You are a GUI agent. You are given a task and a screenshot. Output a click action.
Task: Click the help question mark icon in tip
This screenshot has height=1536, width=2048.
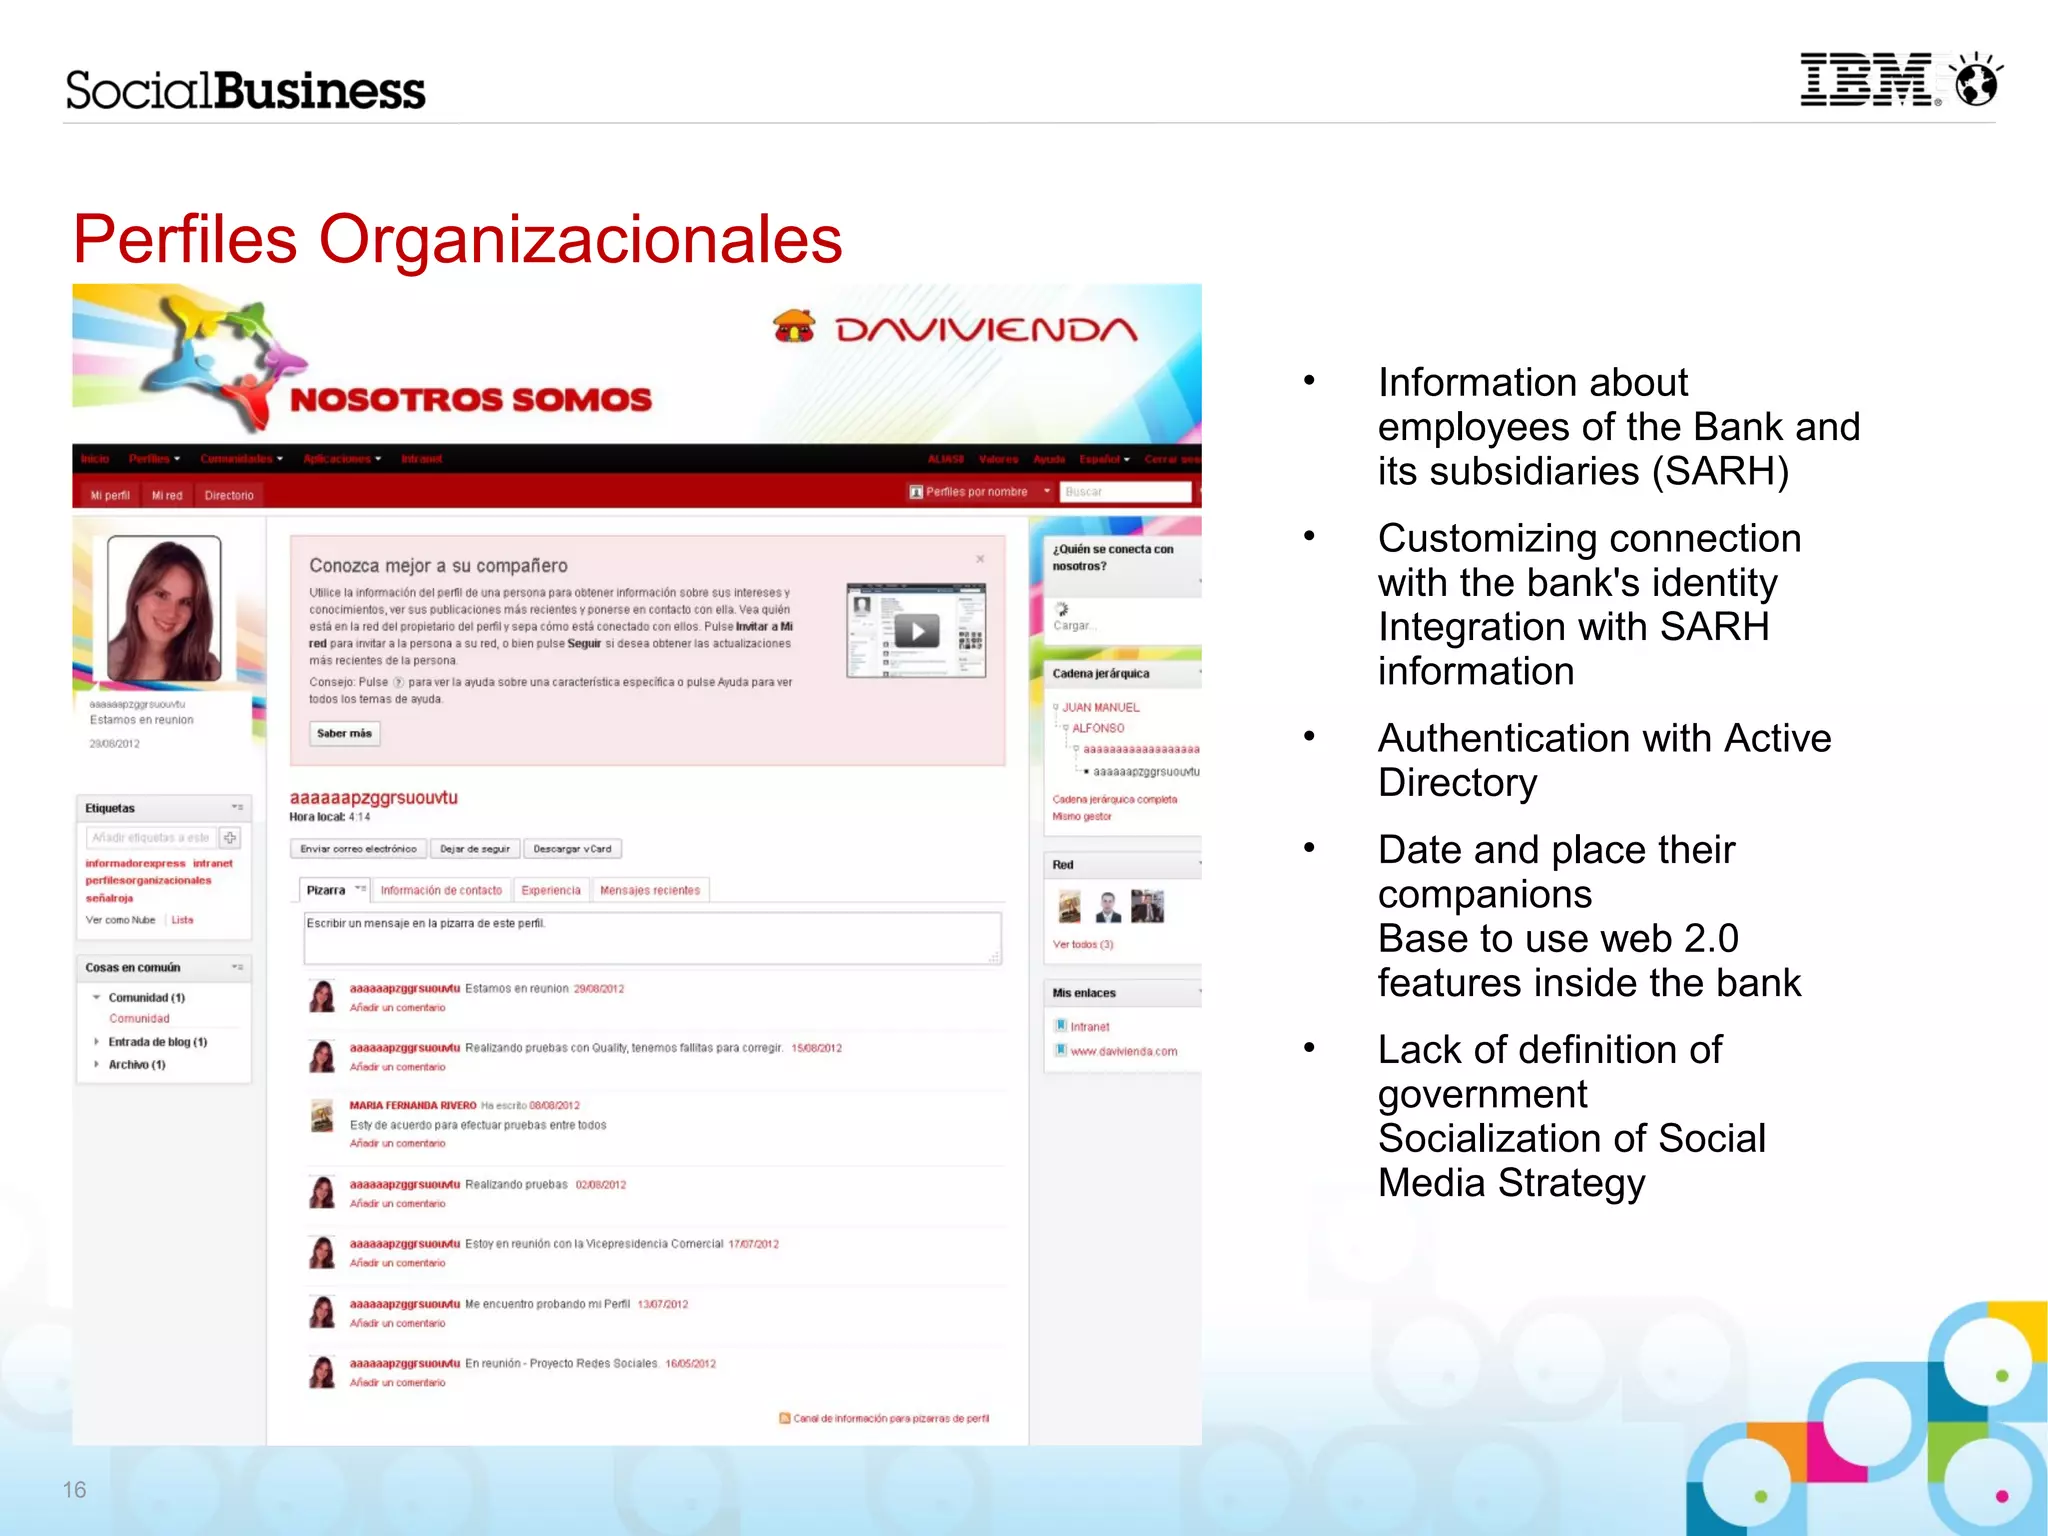(x=398, y=682)
